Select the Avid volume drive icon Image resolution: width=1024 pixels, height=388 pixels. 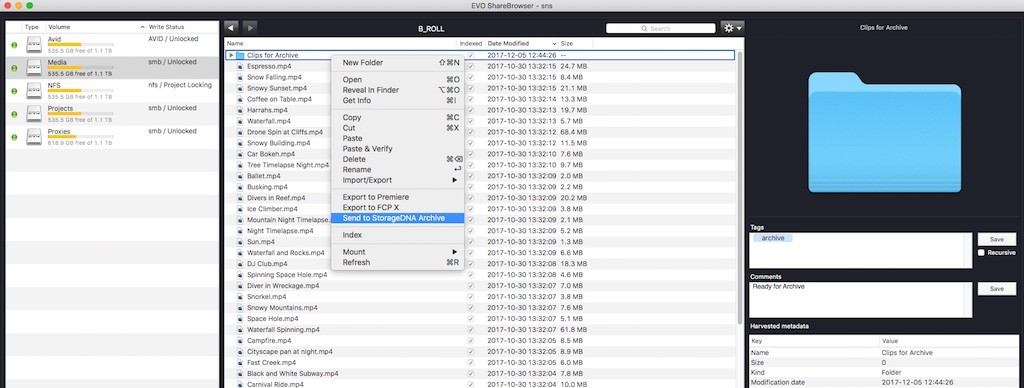pyautogui.click(x=34, y=45)
